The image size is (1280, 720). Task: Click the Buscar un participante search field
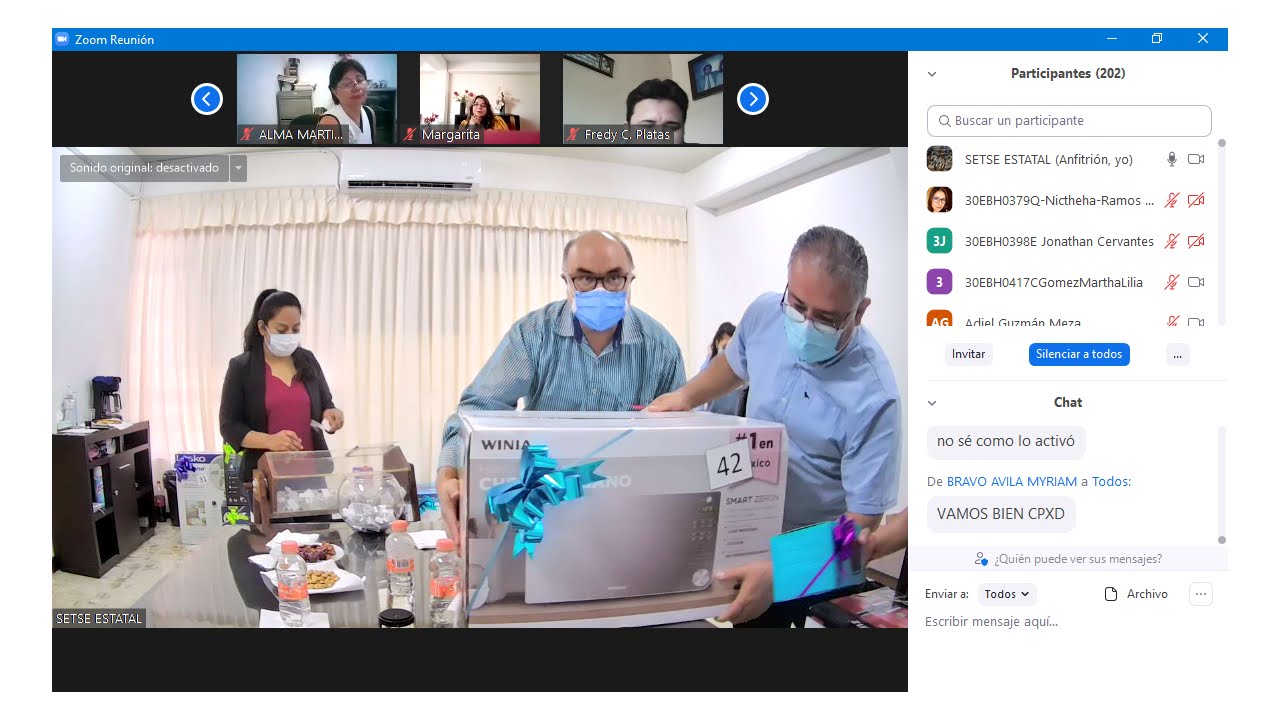[1069, 121]
